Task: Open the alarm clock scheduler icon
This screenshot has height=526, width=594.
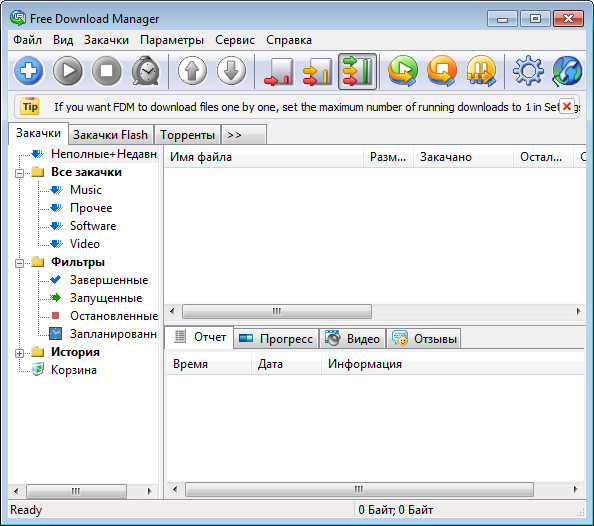Action: point(145,71)
